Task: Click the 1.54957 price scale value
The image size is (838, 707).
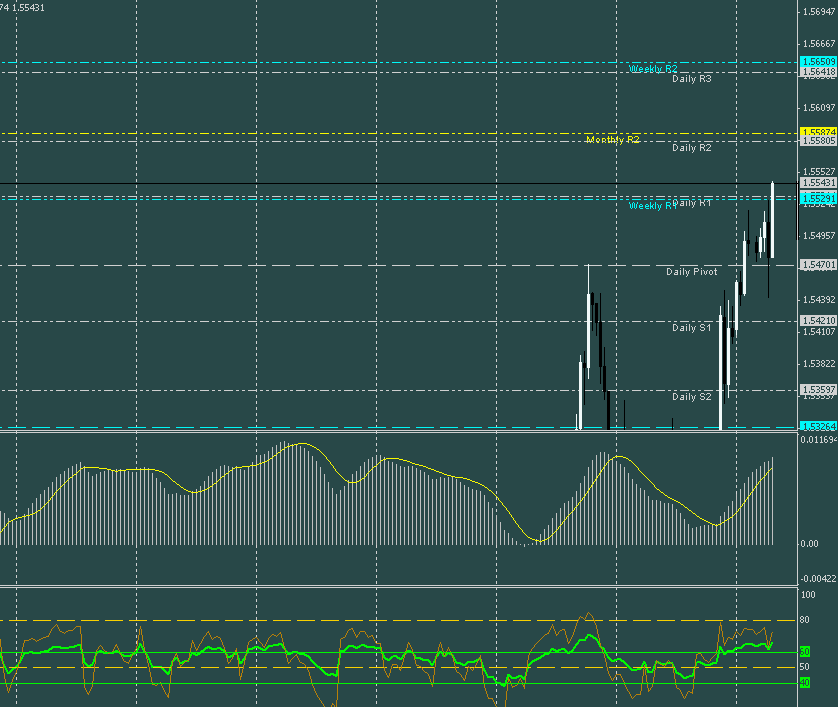Action: click(x=819, y=236)
